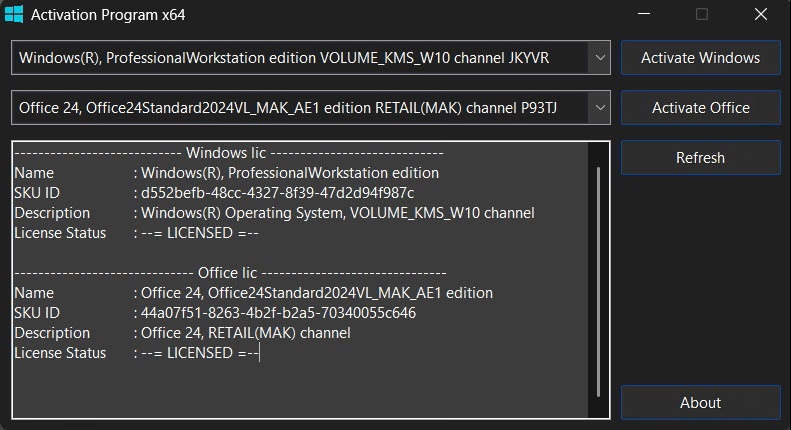
Task: Click the Office License Status LICENSED value
Action: coord(200,353)
